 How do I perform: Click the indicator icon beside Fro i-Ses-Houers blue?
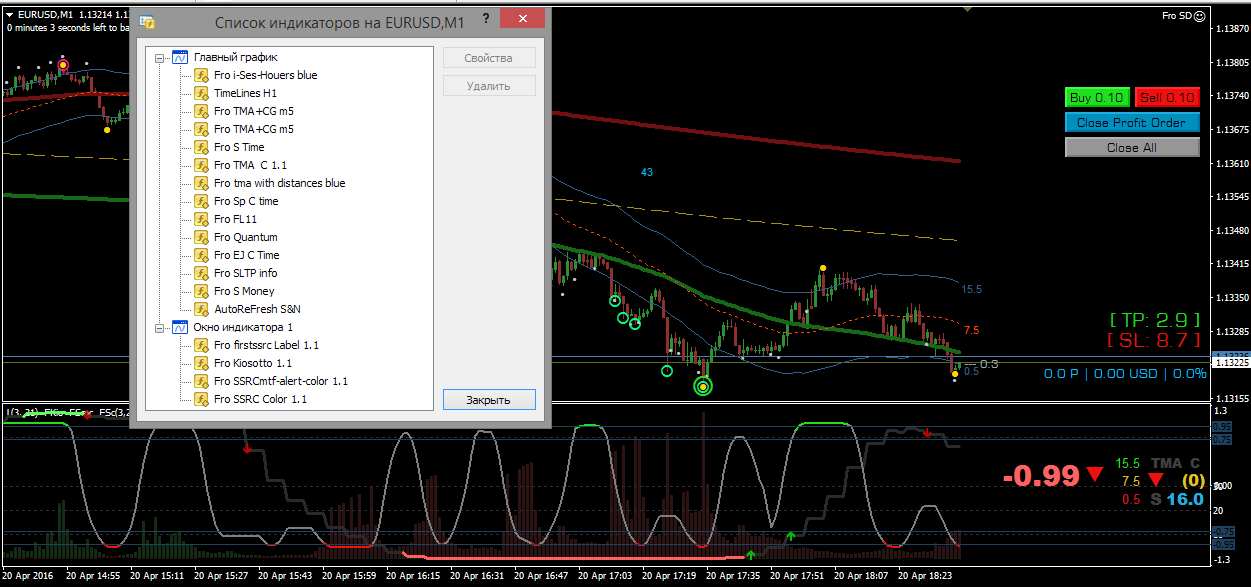pyautogui.click(x=200, y=75)
